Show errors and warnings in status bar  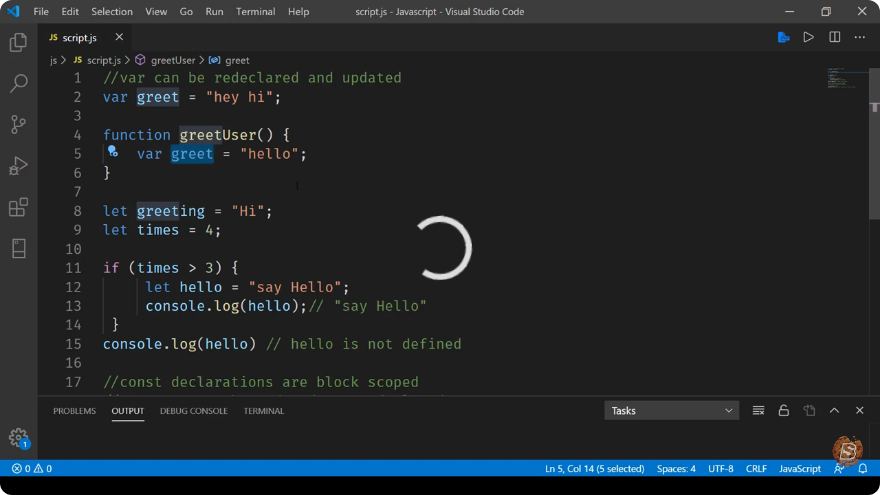click(32, 469)
